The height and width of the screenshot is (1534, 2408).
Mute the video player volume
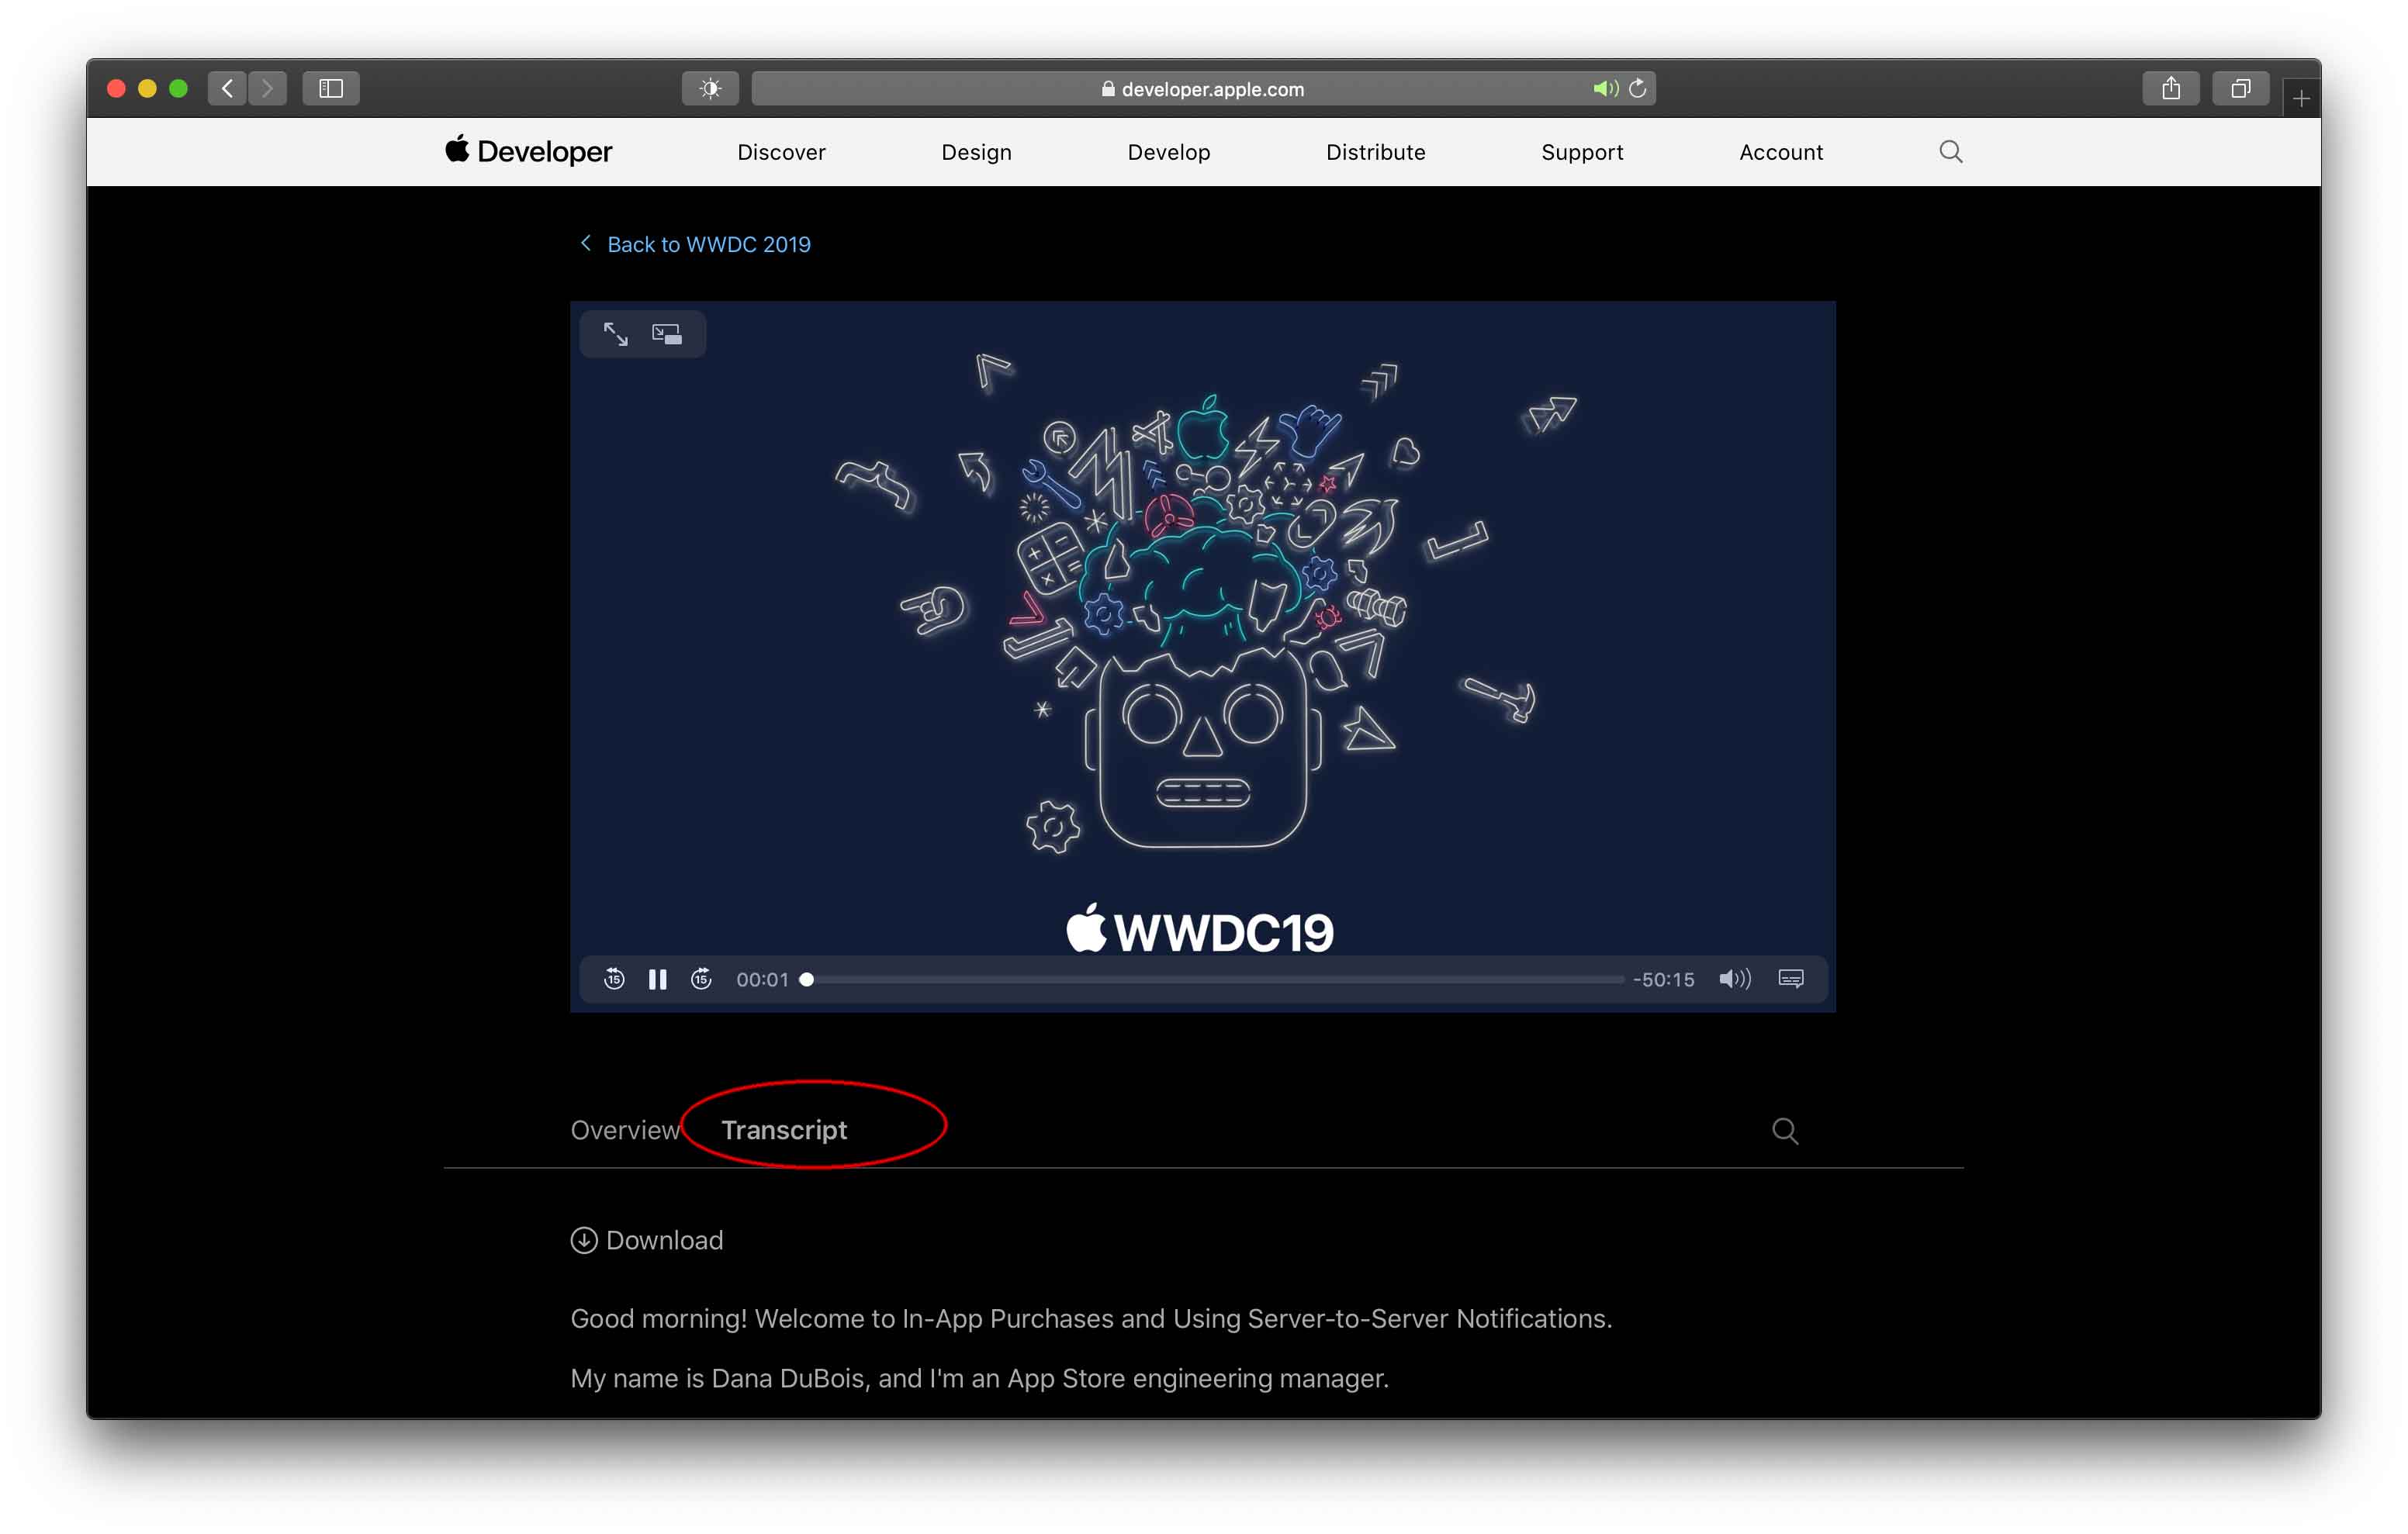(1734, 979)
